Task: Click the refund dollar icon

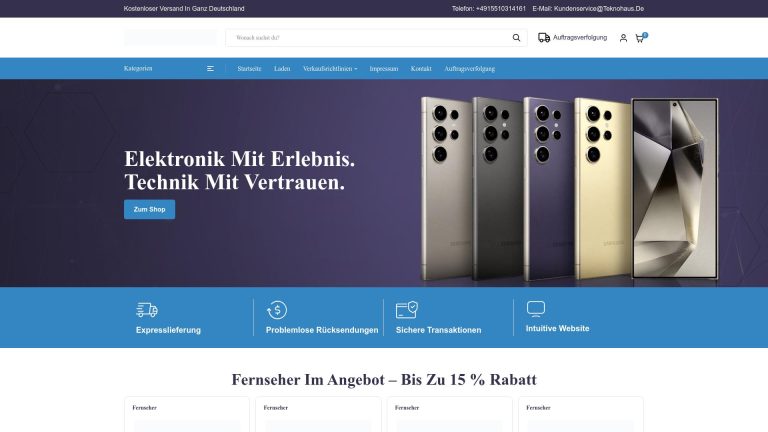Action: coord(277,310)
